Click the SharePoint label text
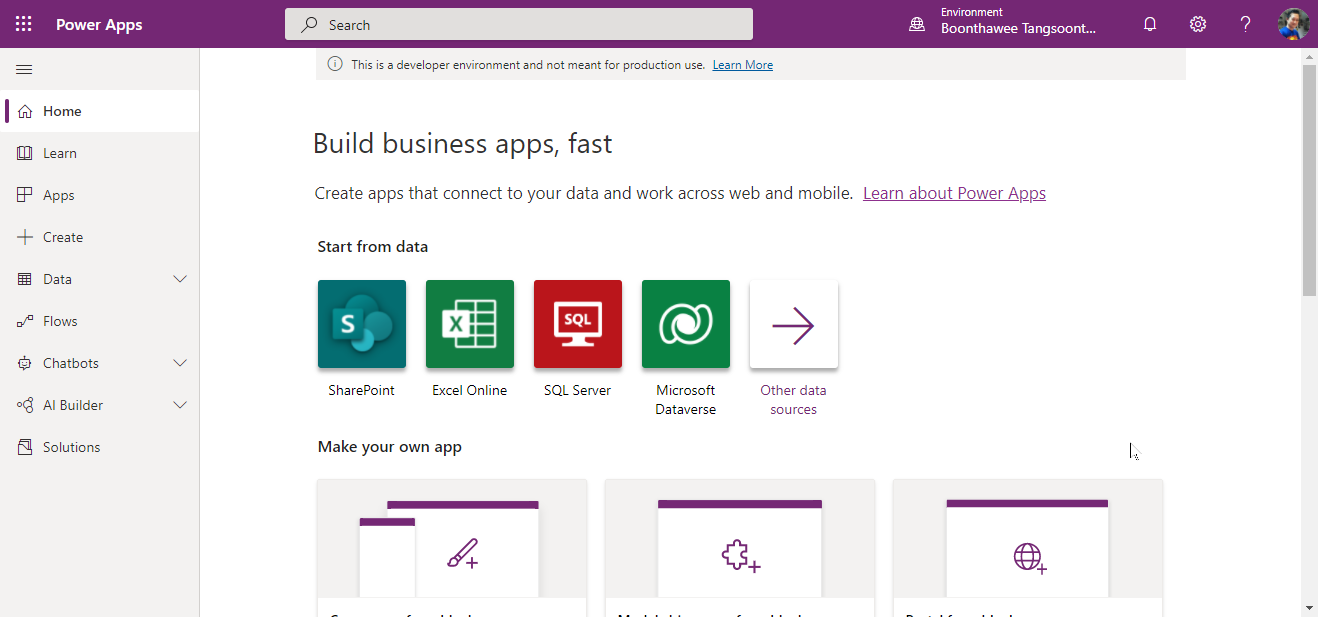This screenshot has width=1318, height=617. pos(362,390)
